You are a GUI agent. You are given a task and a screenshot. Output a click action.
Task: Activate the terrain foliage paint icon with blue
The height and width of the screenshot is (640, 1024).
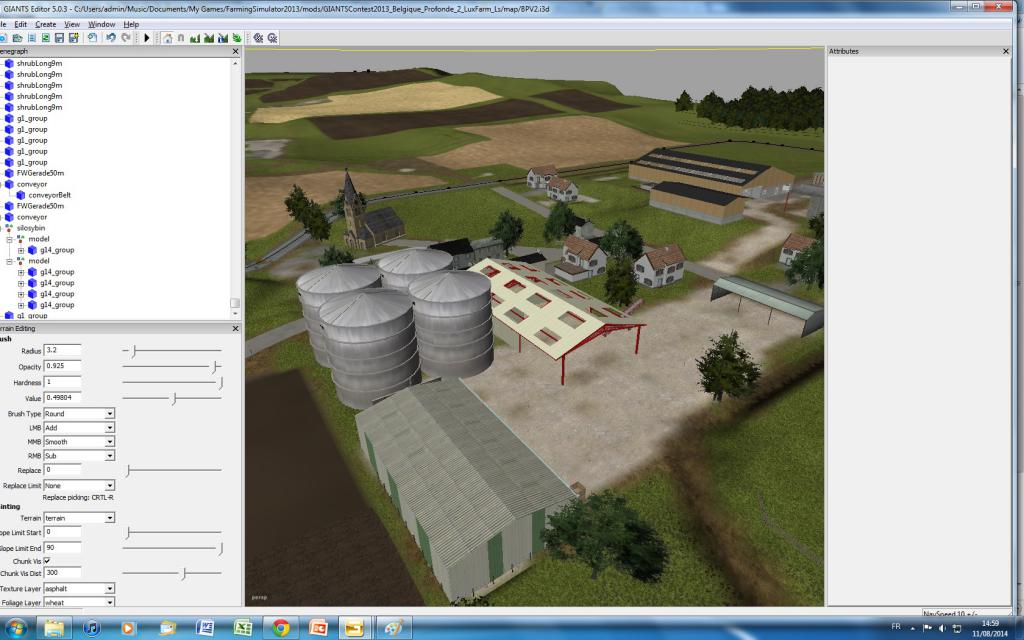(x=223, y=38)
